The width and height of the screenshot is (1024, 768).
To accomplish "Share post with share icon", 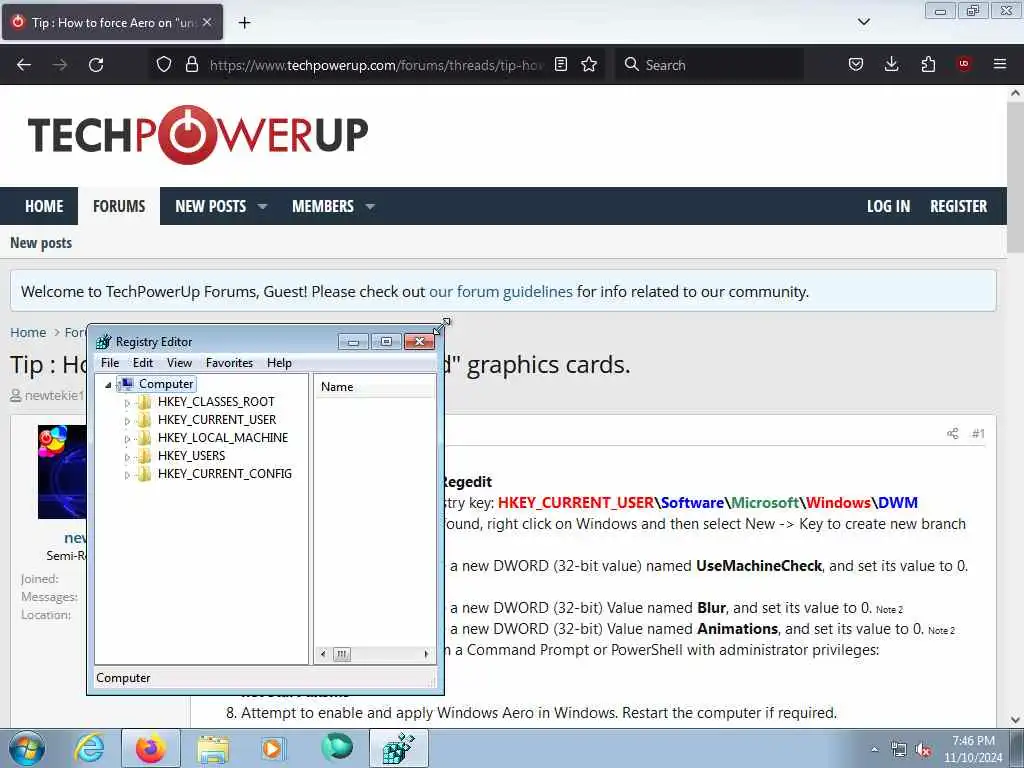I will 953,433.
